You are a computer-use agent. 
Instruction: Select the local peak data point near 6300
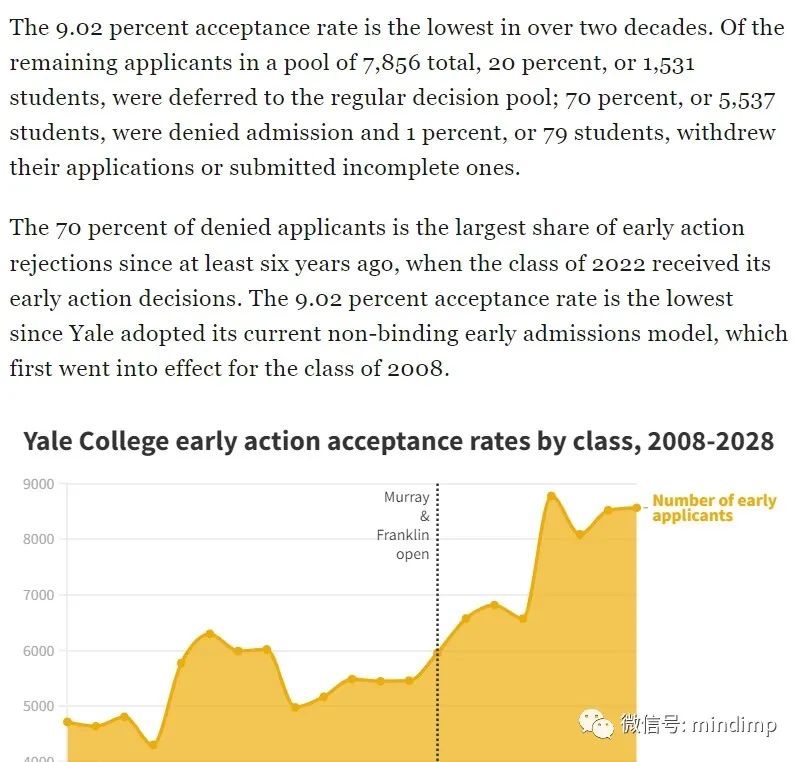coord(210,634)
